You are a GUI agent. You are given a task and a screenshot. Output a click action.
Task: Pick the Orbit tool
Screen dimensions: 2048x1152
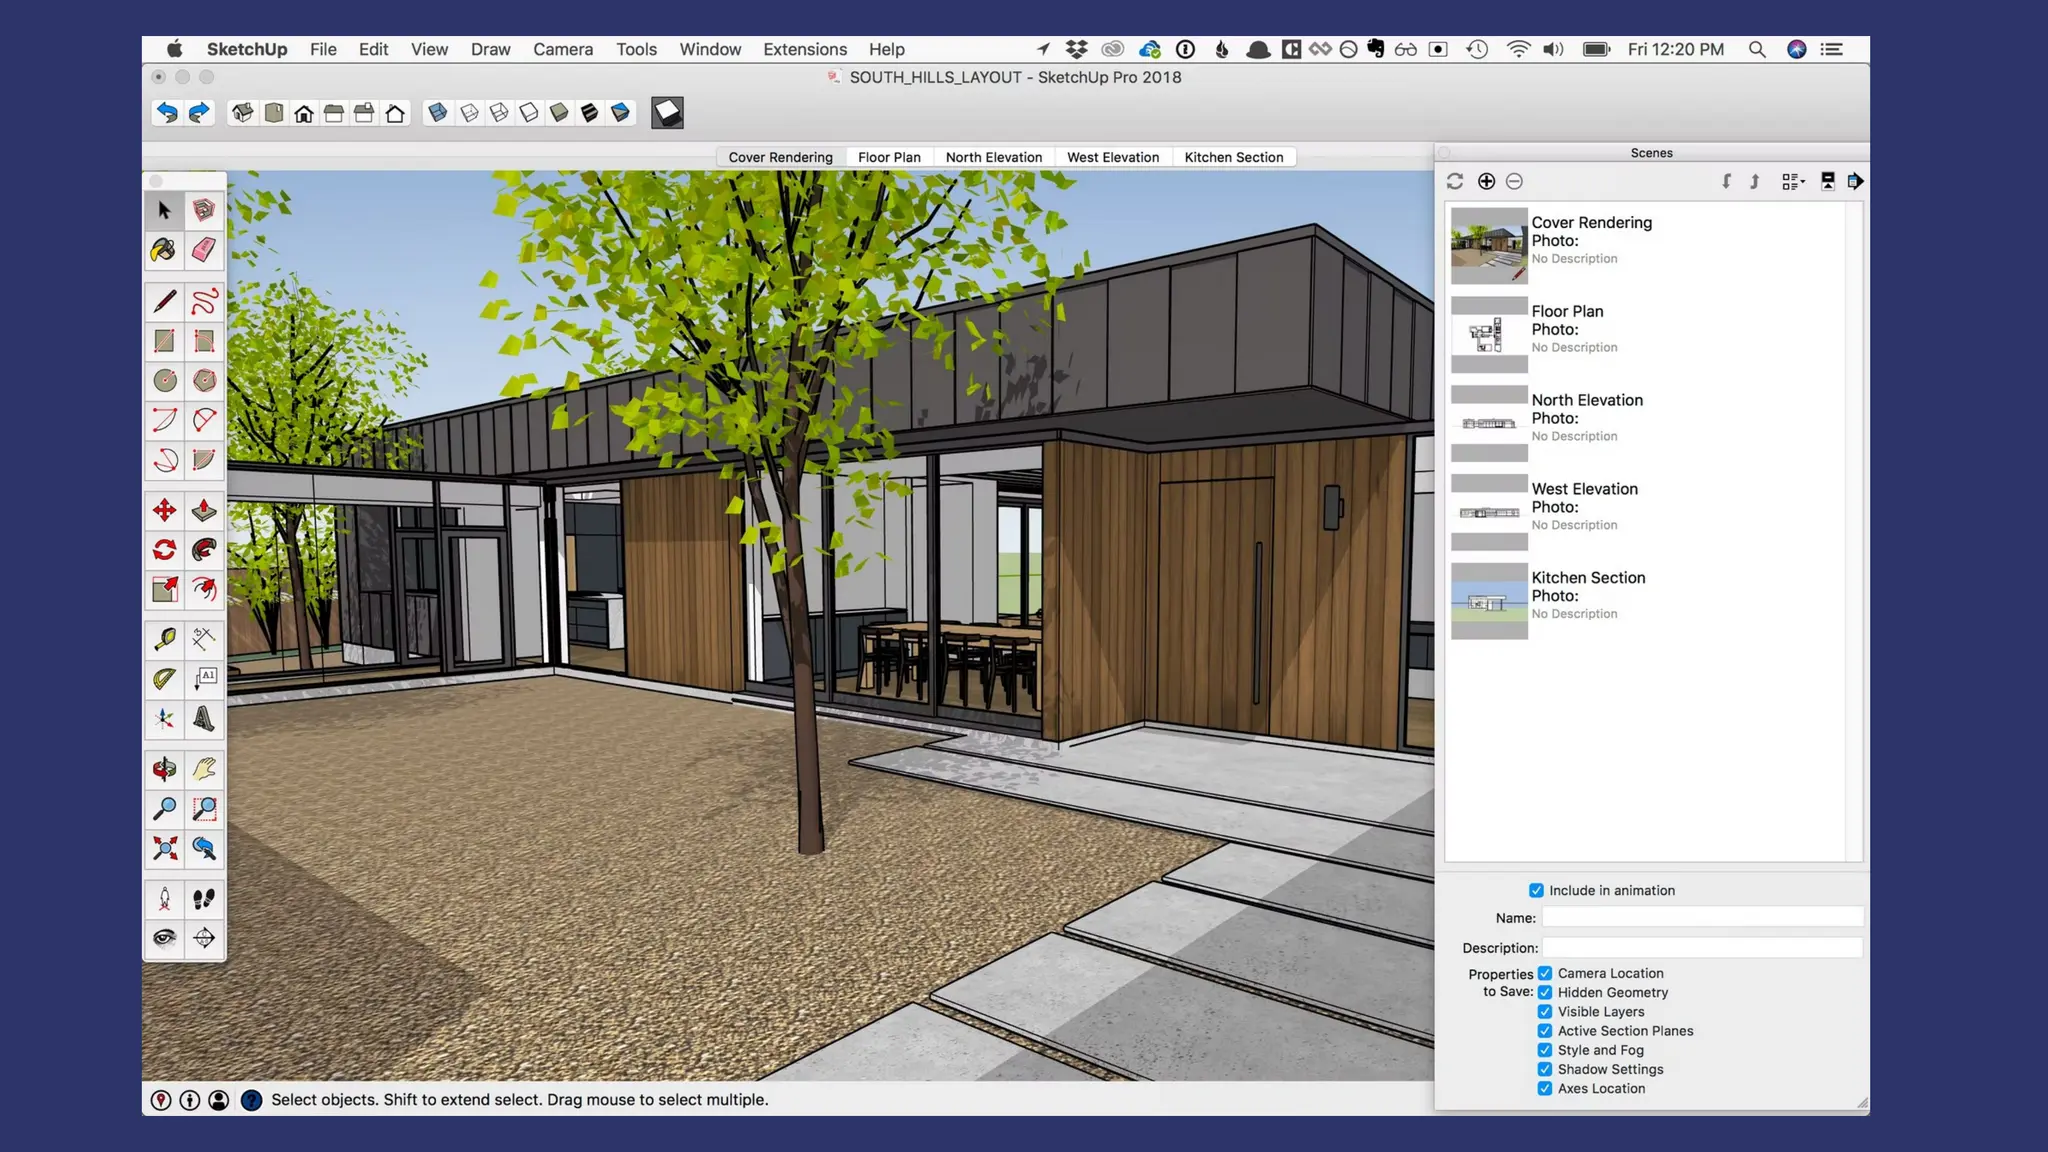click(x=164, y=769)
